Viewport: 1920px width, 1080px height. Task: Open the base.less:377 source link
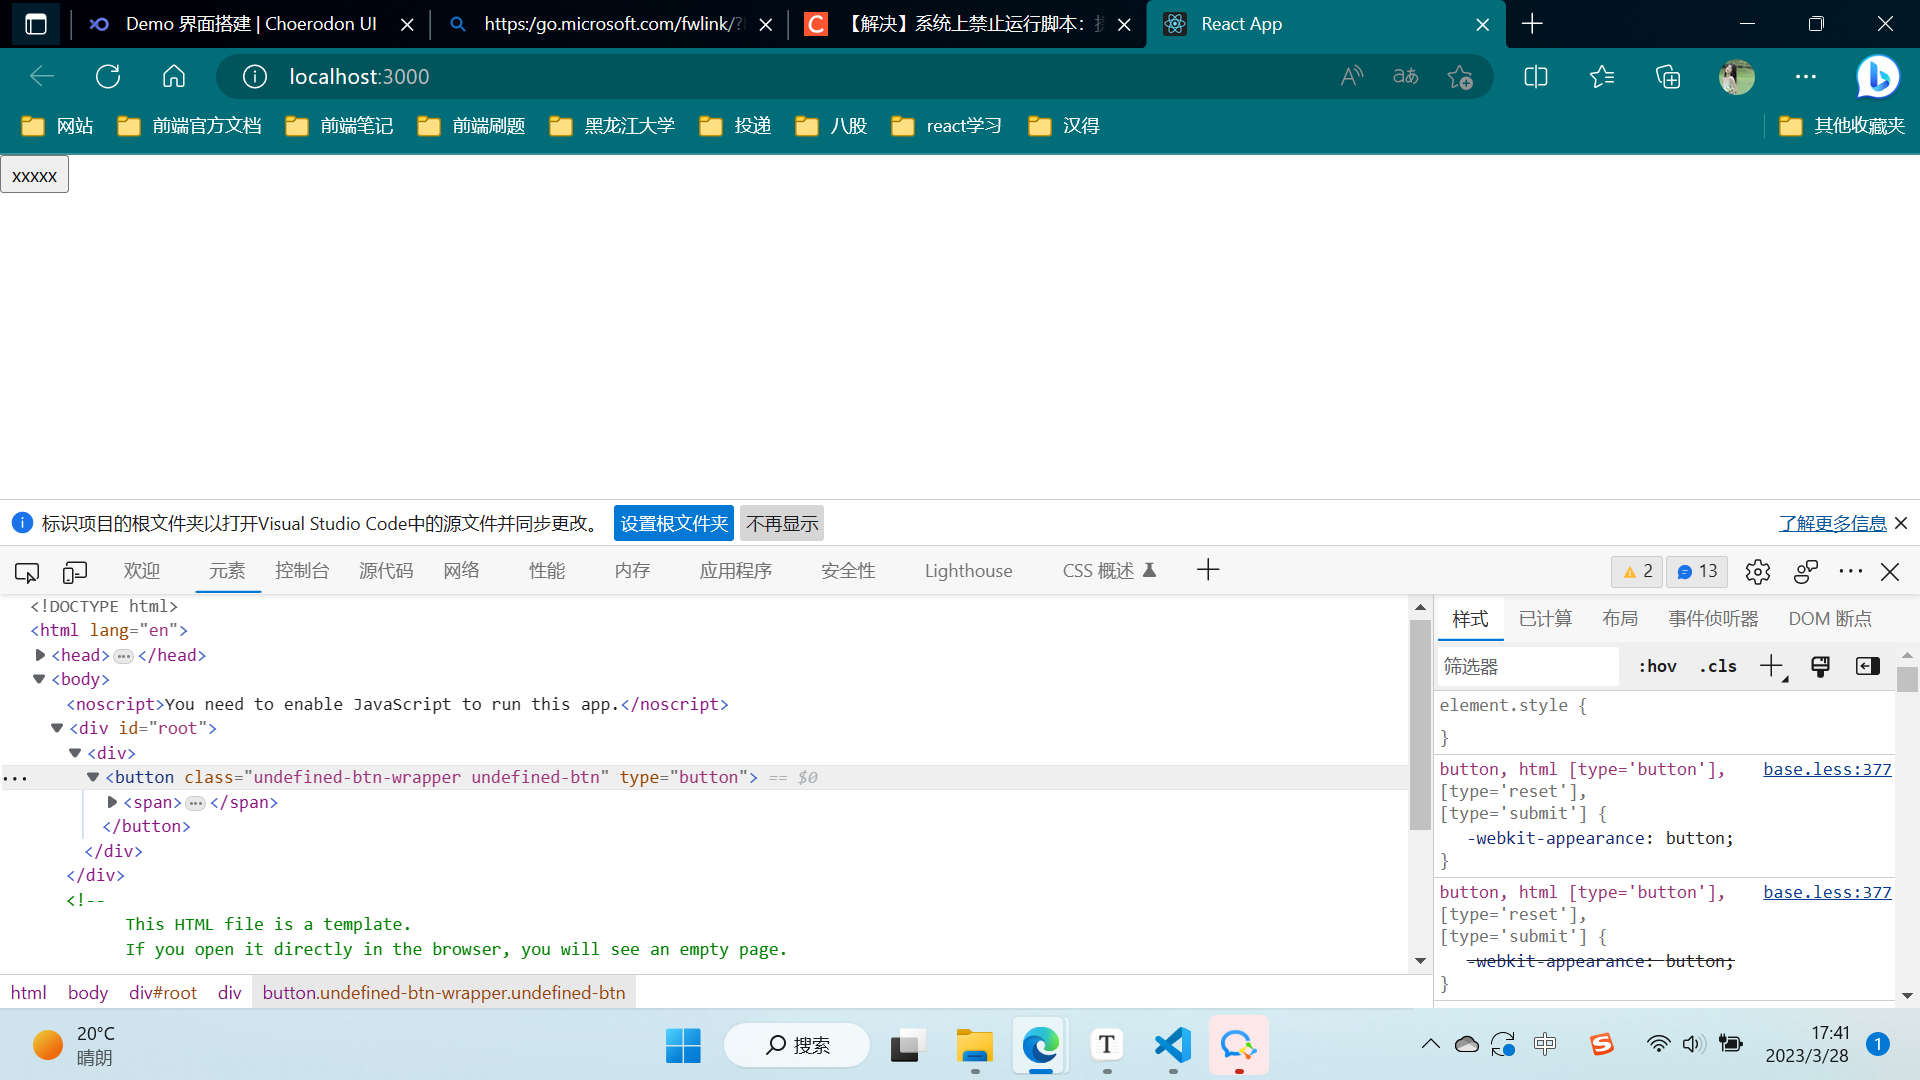1827,769
